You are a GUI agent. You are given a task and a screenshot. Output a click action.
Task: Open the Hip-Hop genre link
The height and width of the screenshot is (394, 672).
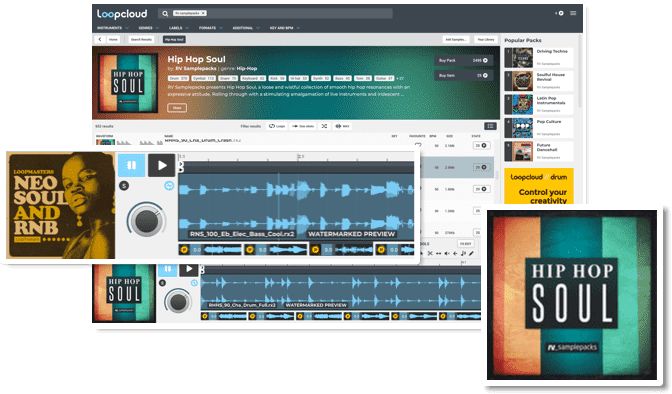(247, 68)
